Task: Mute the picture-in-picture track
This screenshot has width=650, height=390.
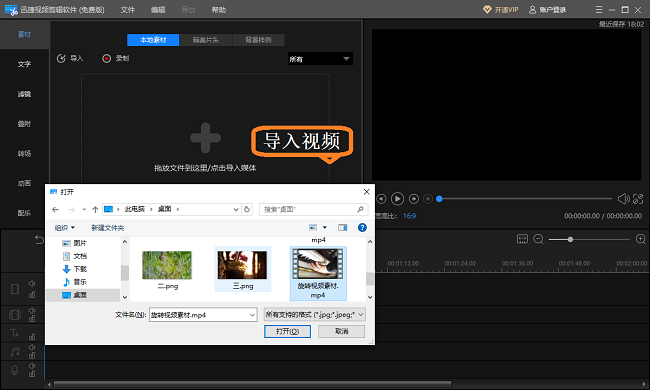Action: (x=32, y=310)
